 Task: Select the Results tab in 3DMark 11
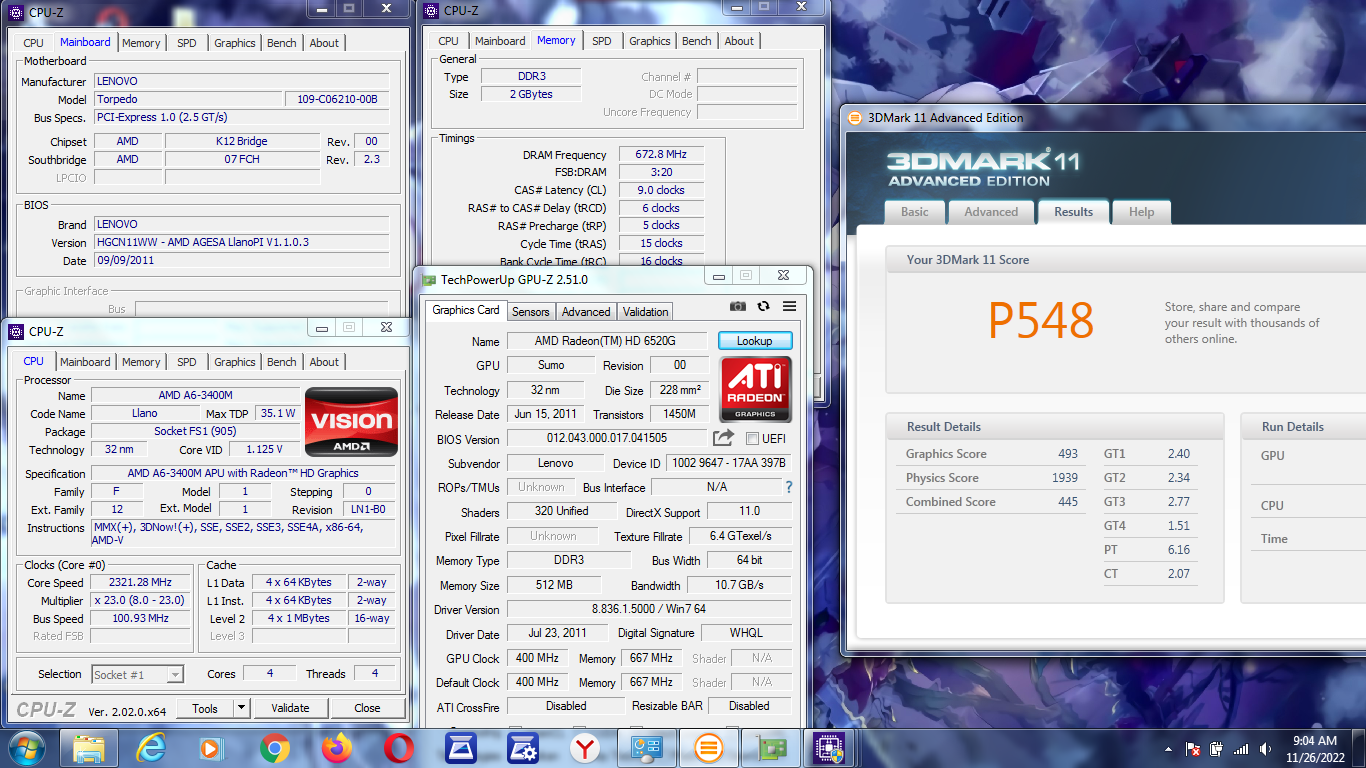click(1074, 211)
